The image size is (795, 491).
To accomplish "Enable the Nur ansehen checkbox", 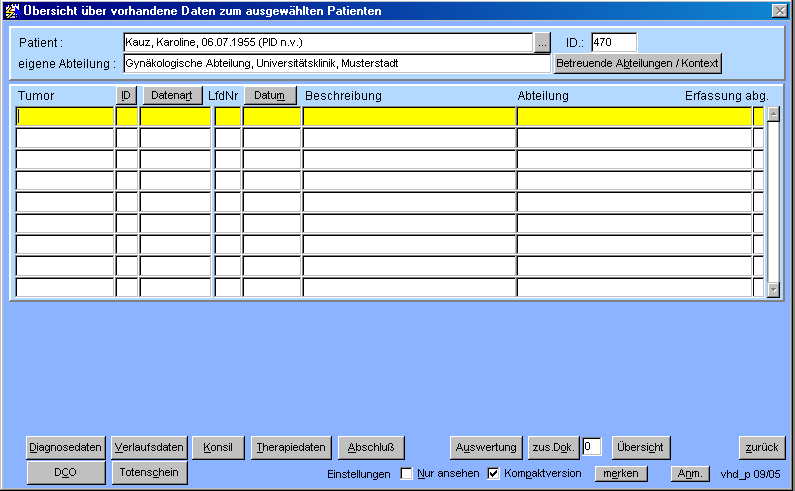I will pyautogui.click(x=407, y=473).
